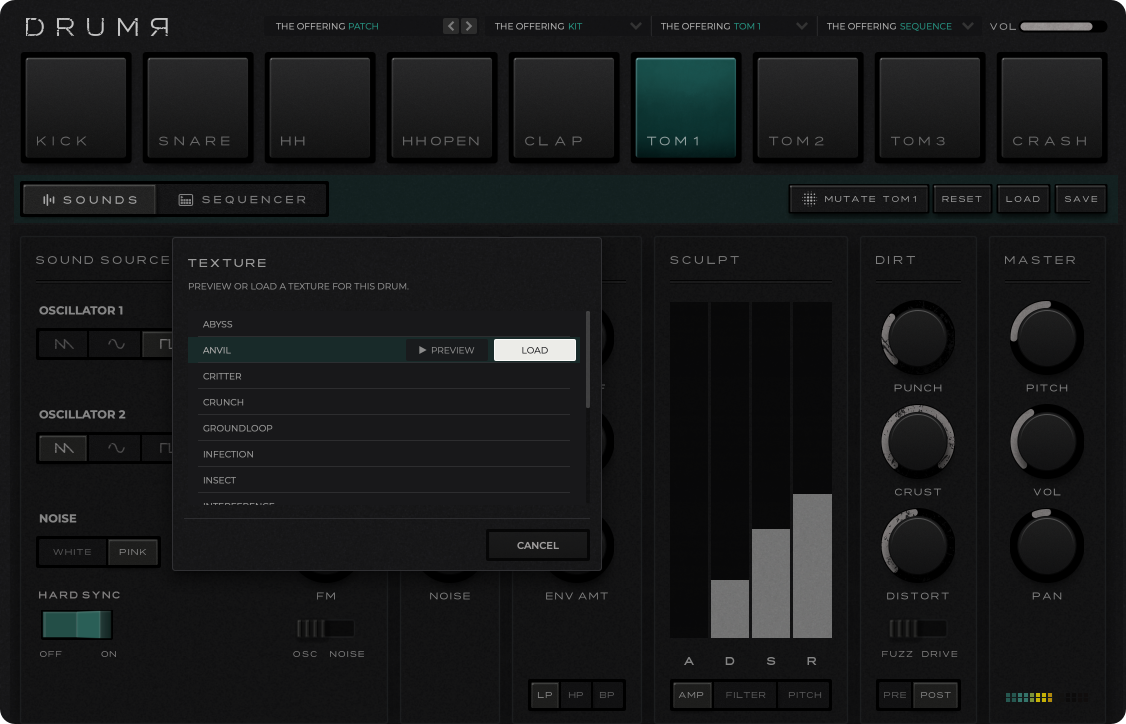Show the Filter envelope tab

click(x=745, y=695)
